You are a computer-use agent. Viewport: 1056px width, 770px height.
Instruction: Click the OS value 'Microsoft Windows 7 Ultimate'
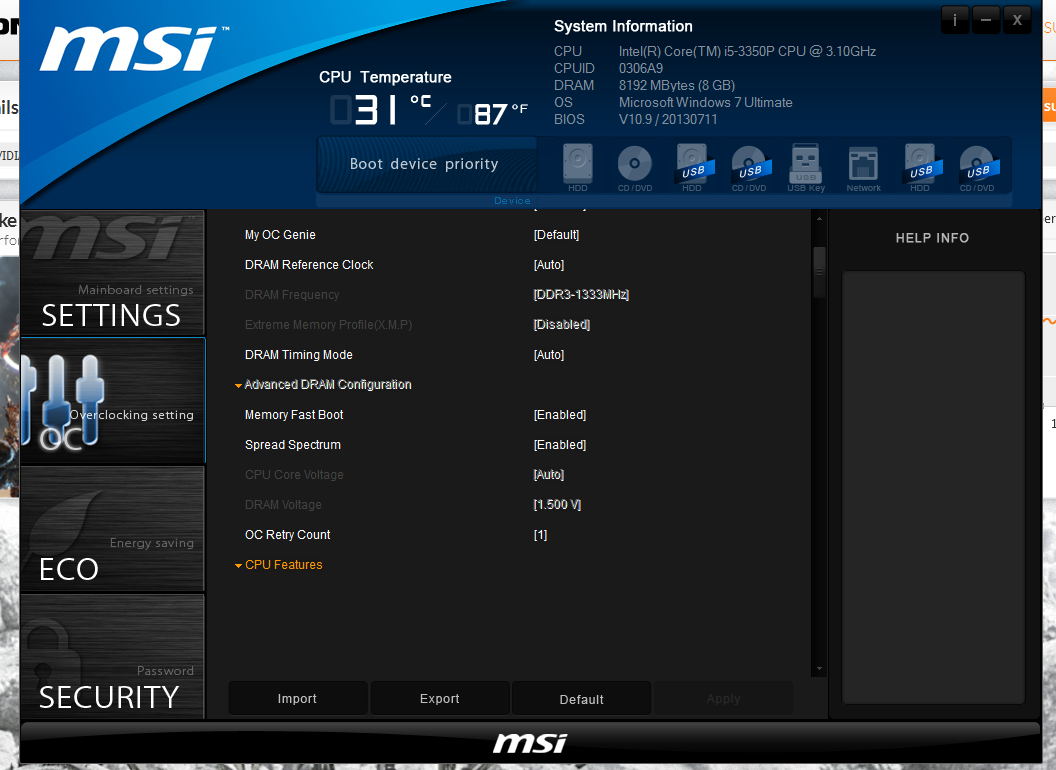pos(705,102)
